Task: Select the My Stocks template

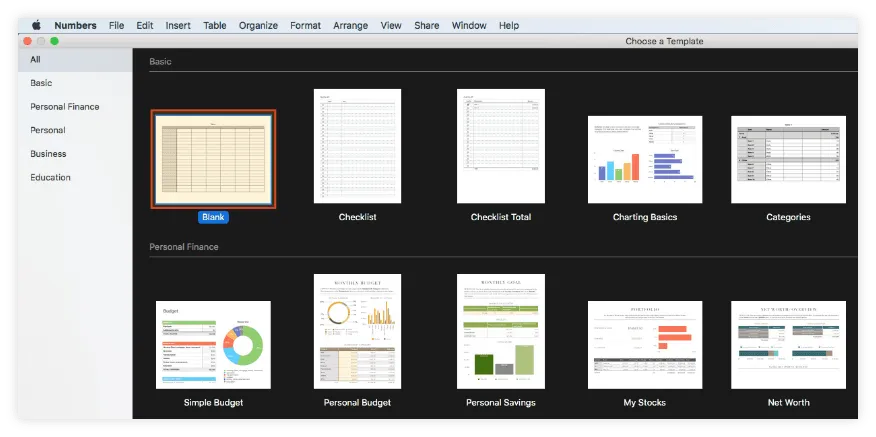Action: click(644, 344)
